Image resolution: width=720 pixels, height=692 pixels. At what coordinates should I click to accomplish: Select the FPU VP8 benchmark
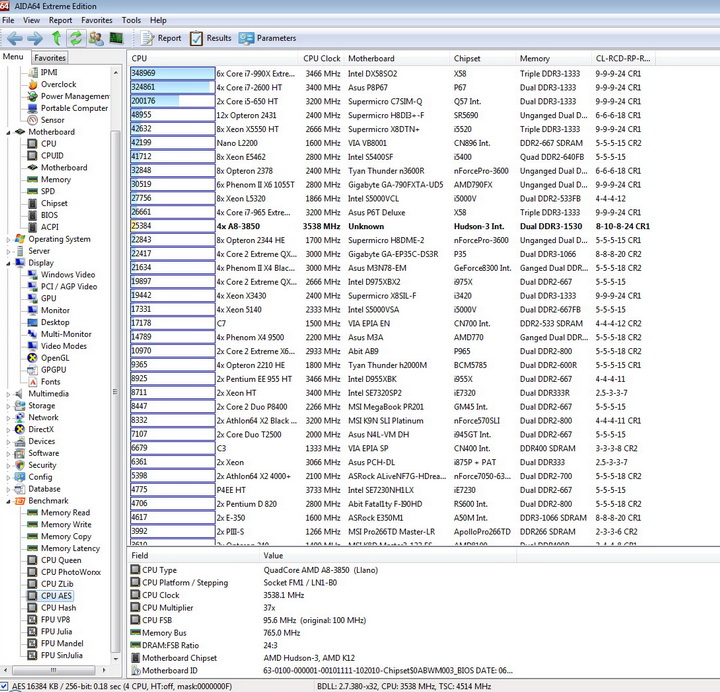pos(49,619)
